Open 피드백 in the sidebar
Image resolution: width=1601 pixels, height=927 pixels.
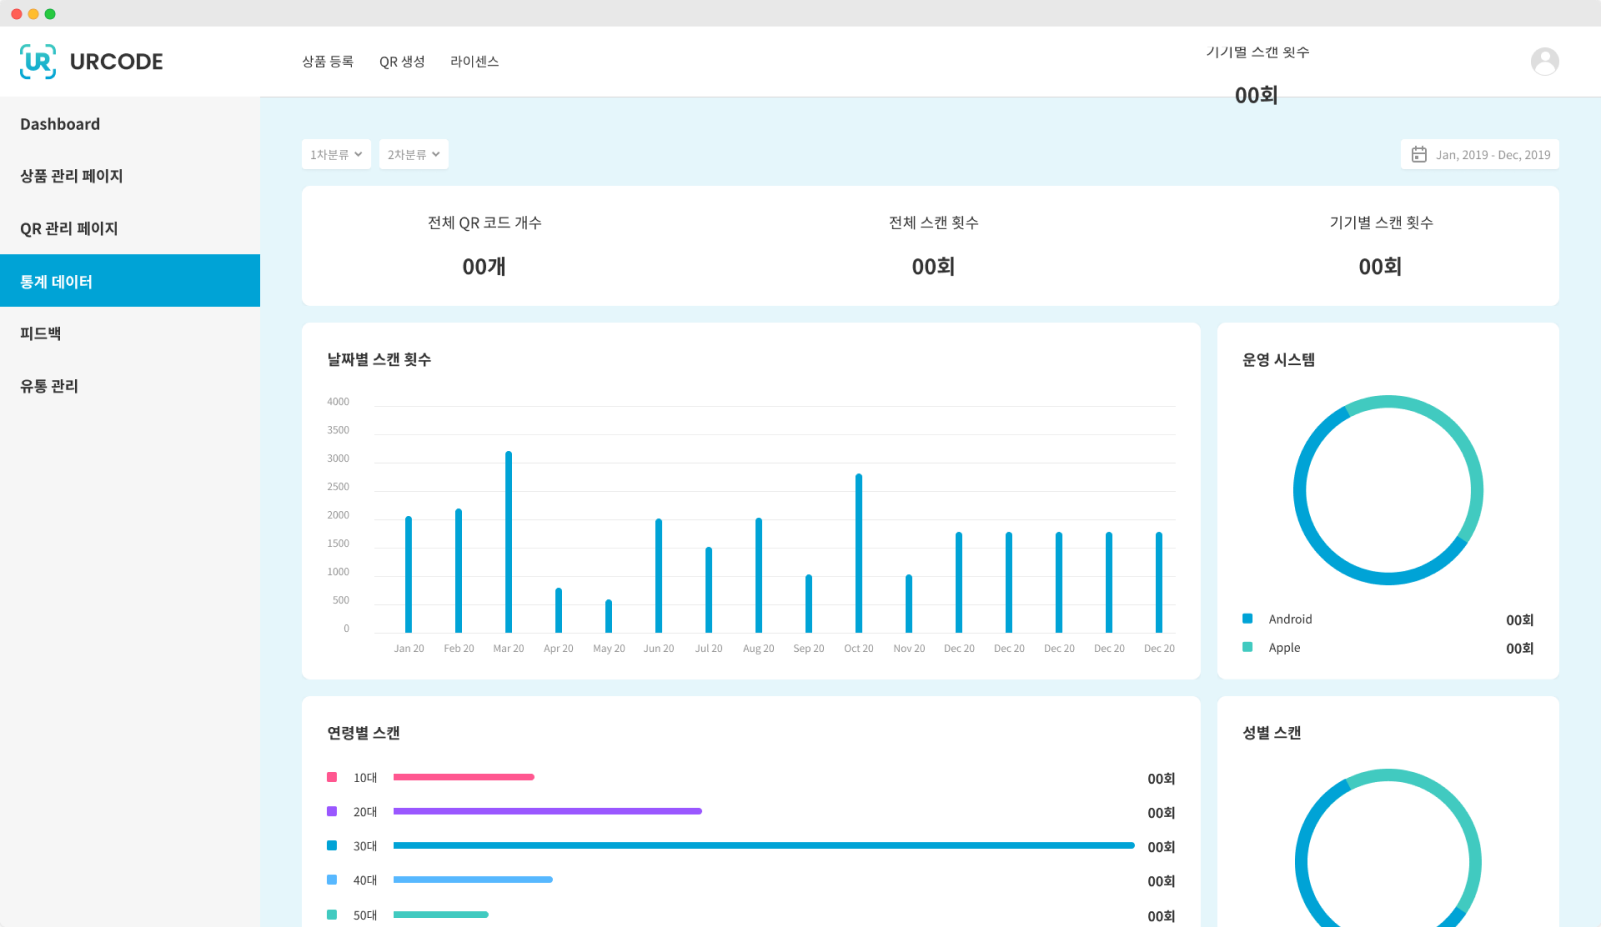[x=41, y=334]
